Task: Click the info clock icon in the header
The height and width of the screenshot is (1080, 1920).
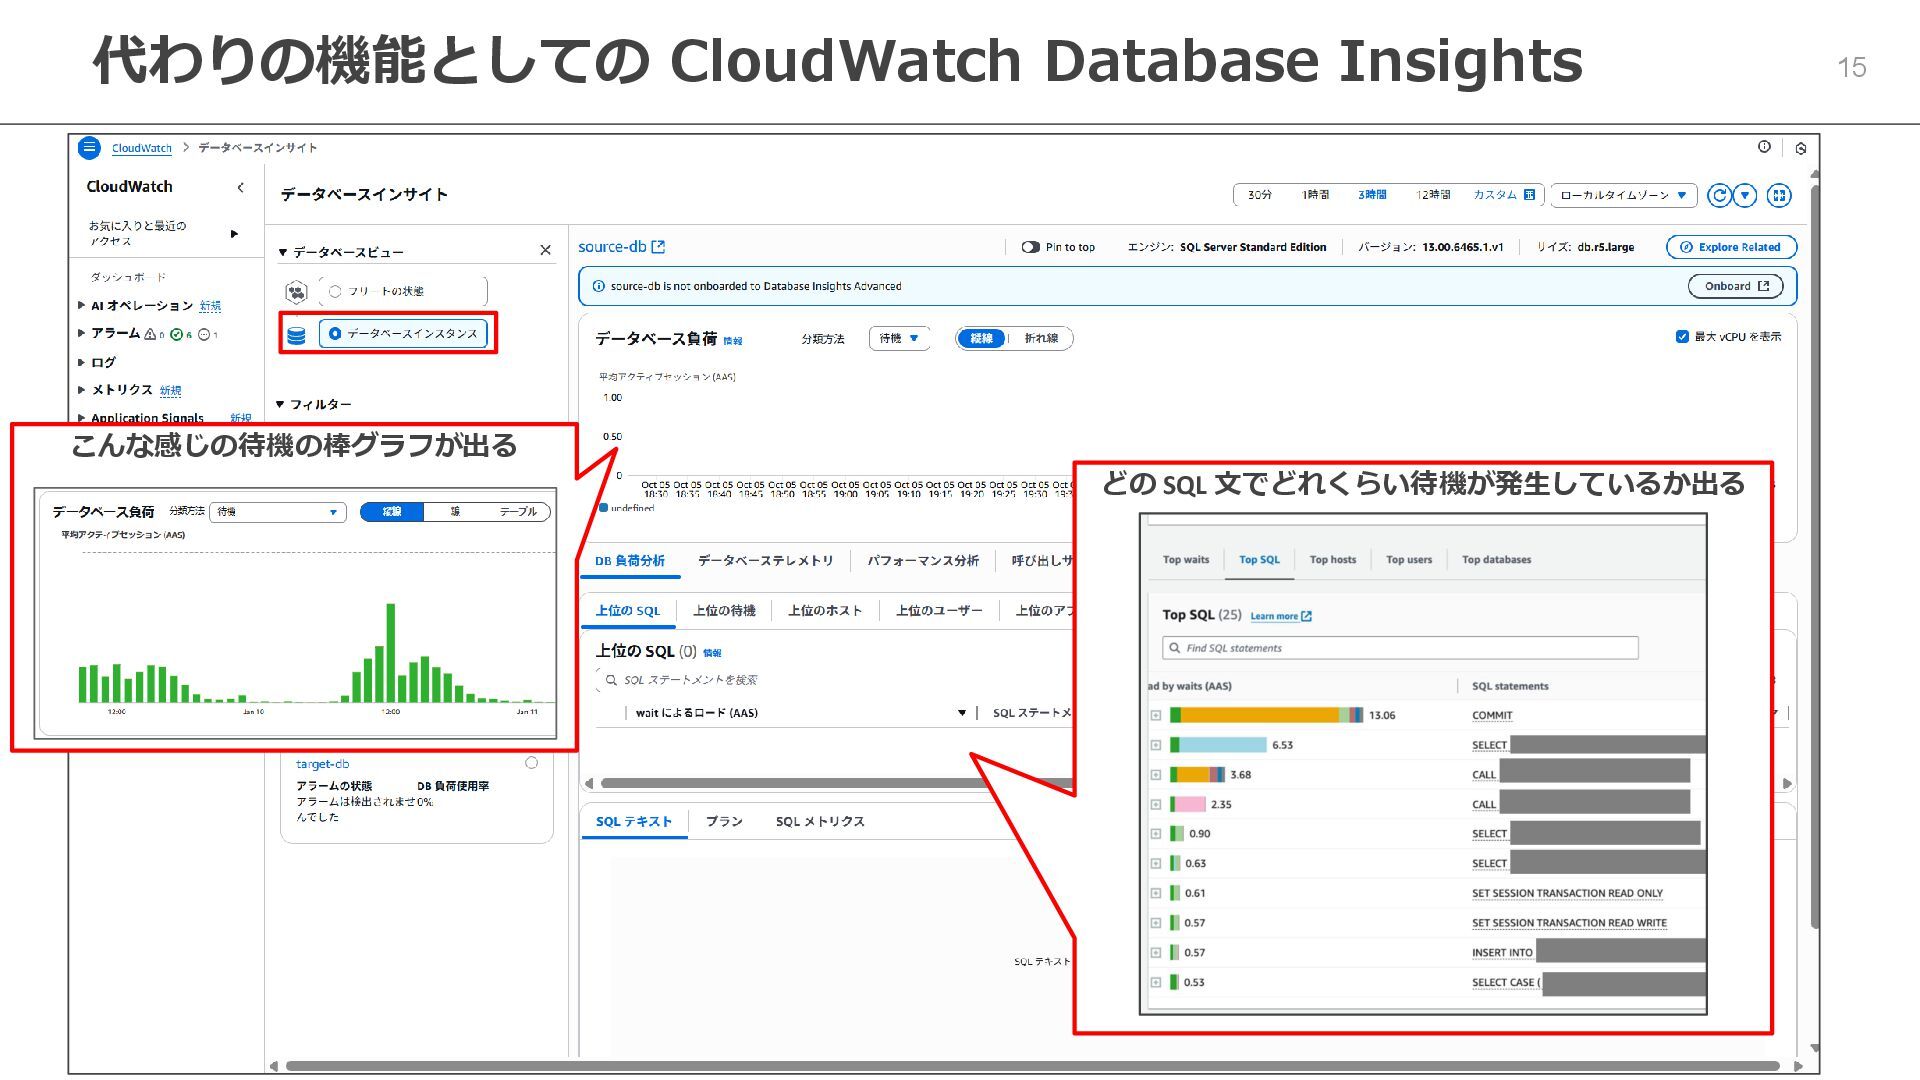Action: [x=1764, y=147]
